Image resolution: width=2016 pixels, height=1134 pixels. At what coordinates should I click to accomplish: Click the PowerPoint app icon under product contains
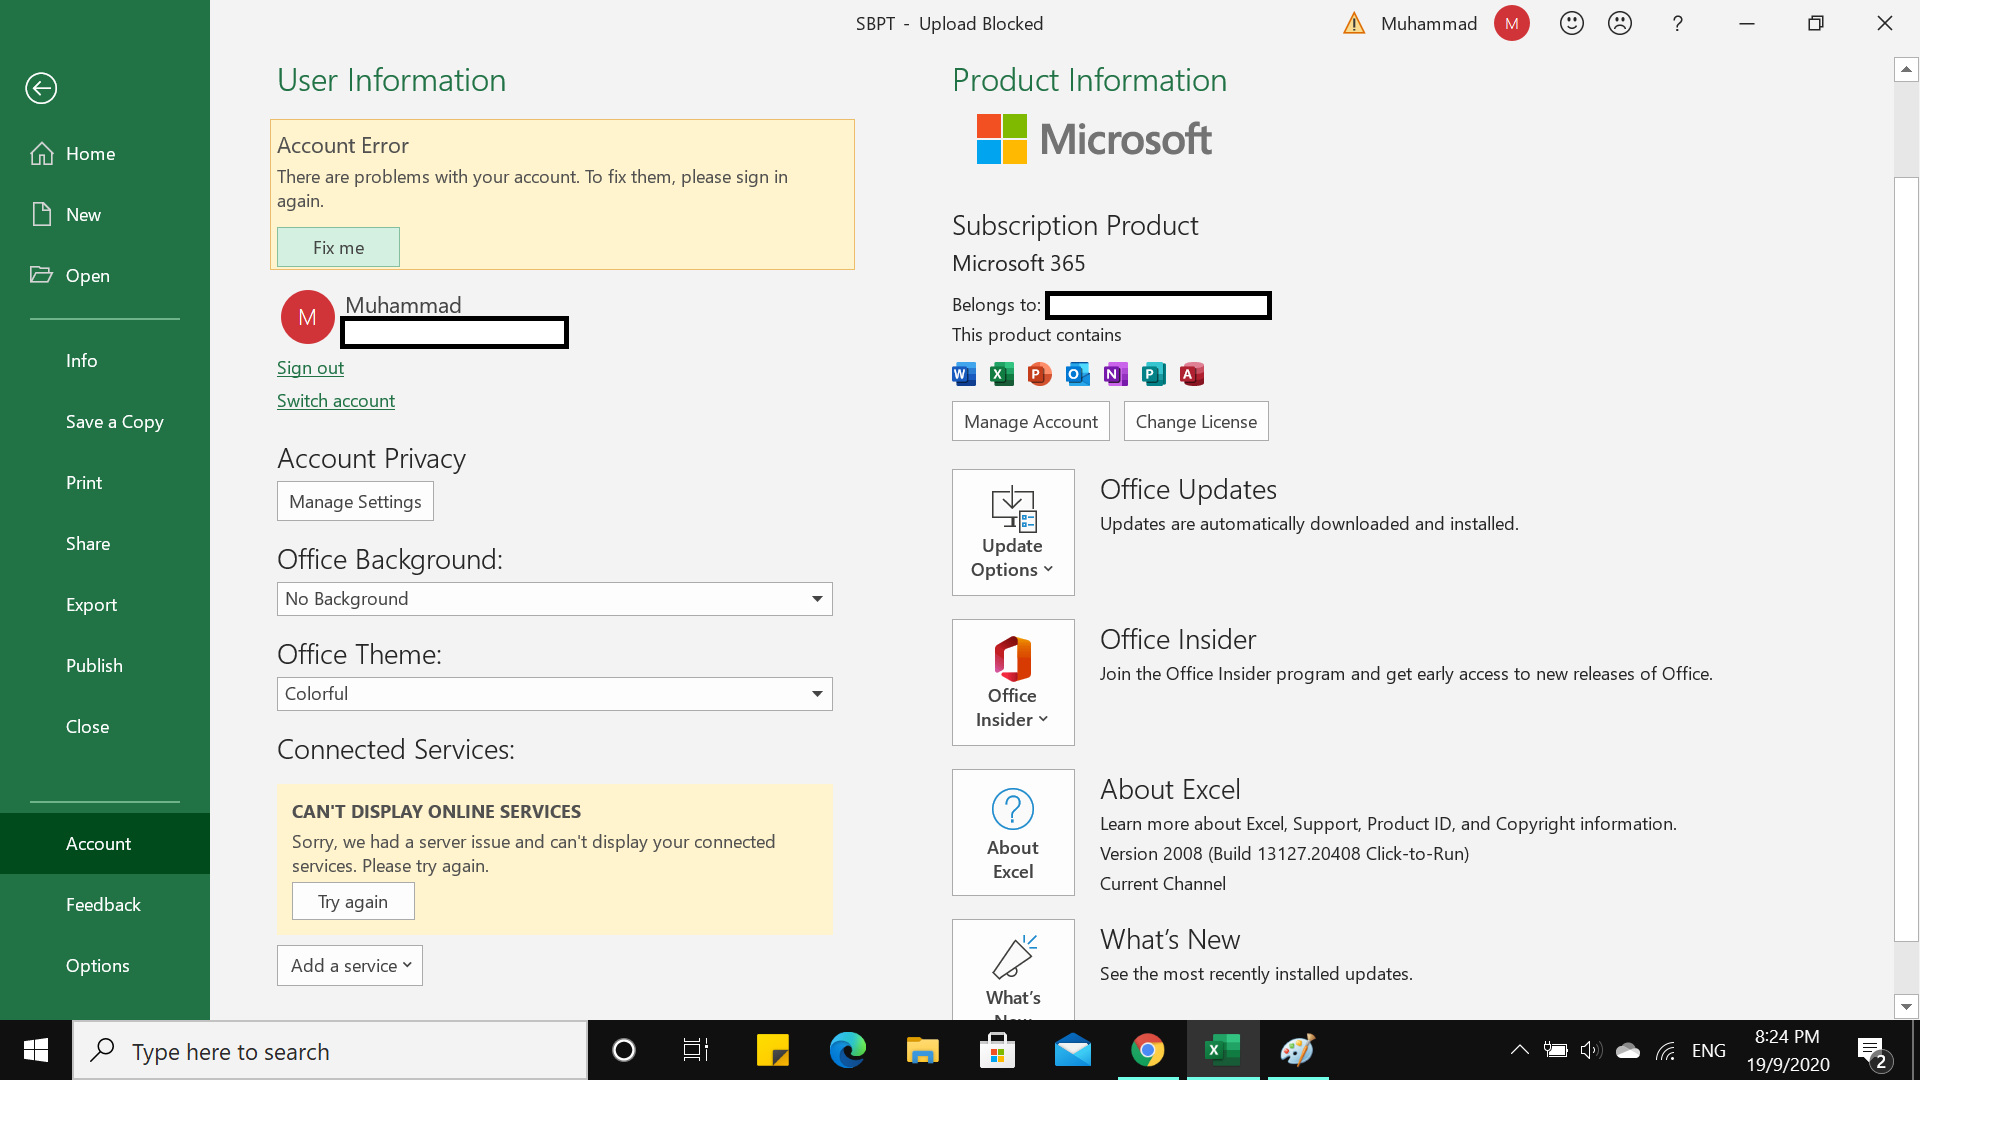pos(1040,374)
